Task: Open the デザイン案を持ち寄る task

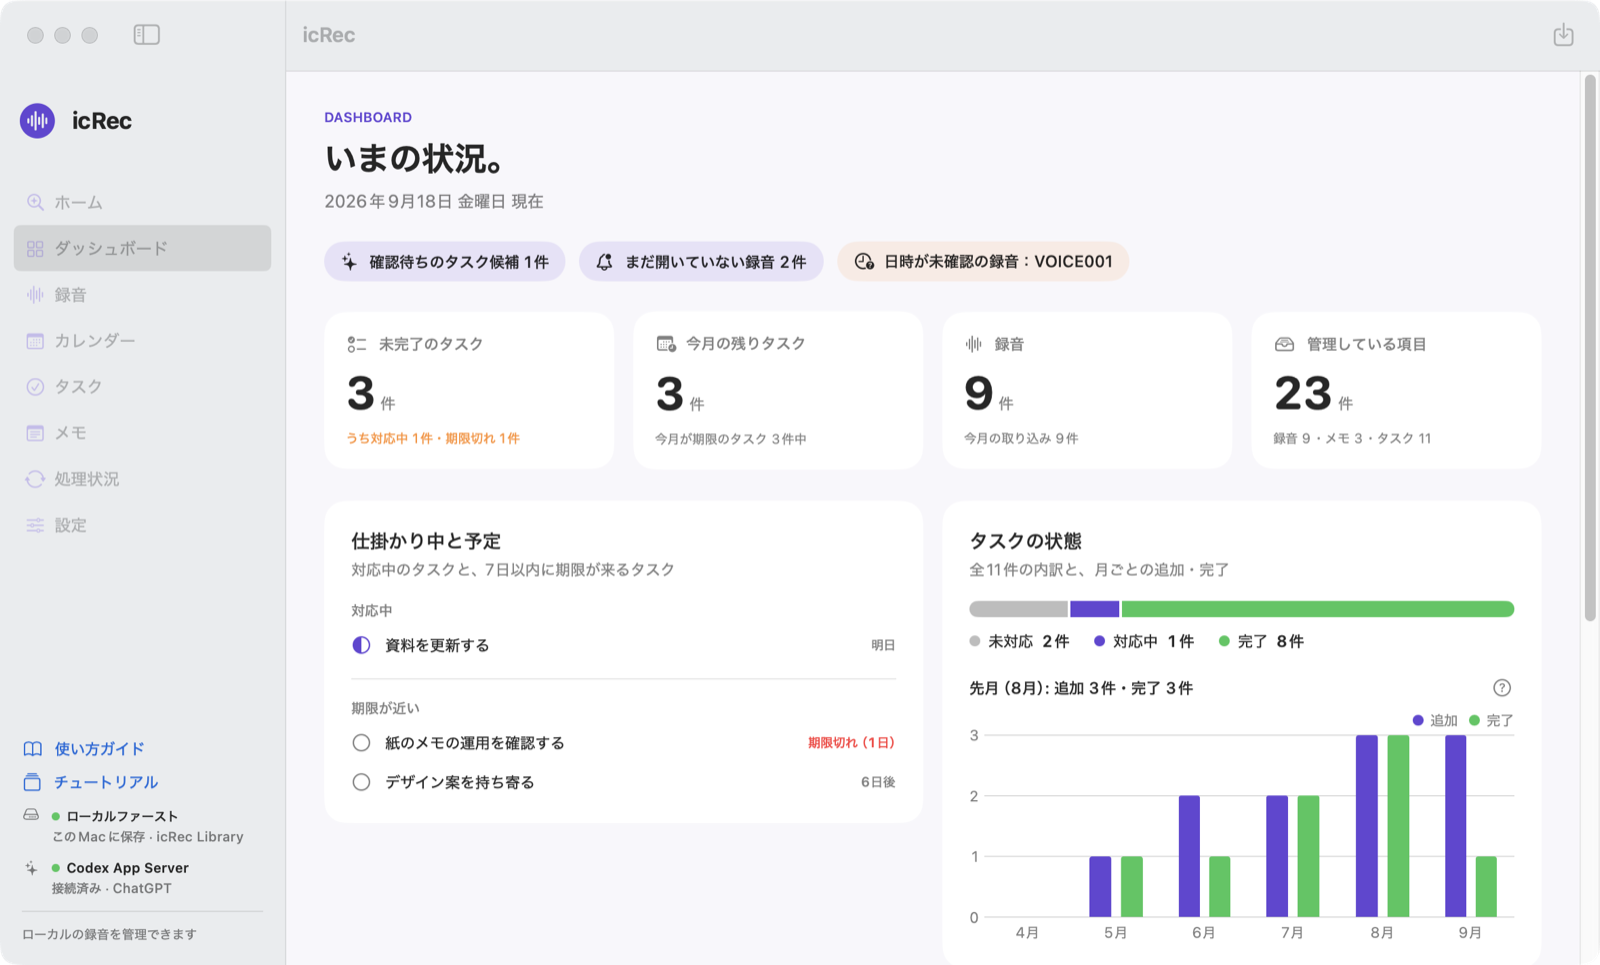Action: (623, 782)
